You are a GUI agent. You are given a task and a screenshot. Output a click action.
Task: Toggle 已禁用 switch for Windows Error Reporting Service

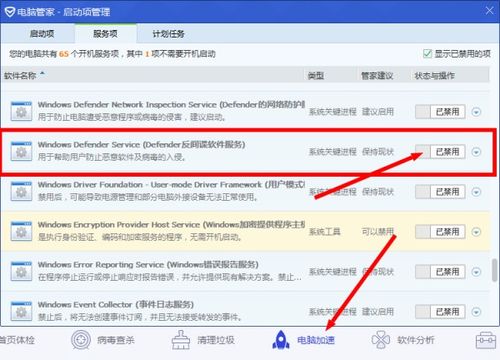point(440,272)
